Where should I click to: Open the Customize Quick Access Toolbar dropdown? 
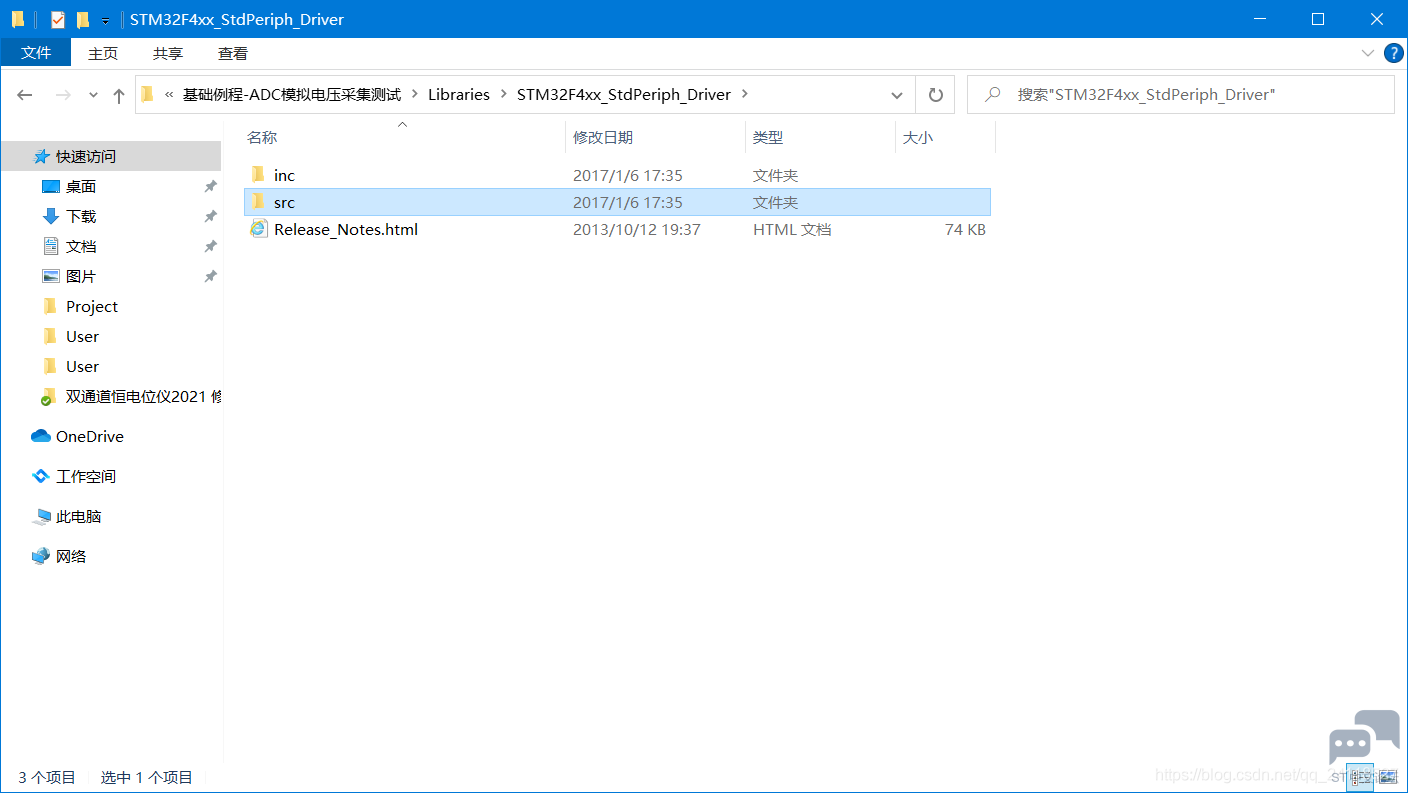105,20
